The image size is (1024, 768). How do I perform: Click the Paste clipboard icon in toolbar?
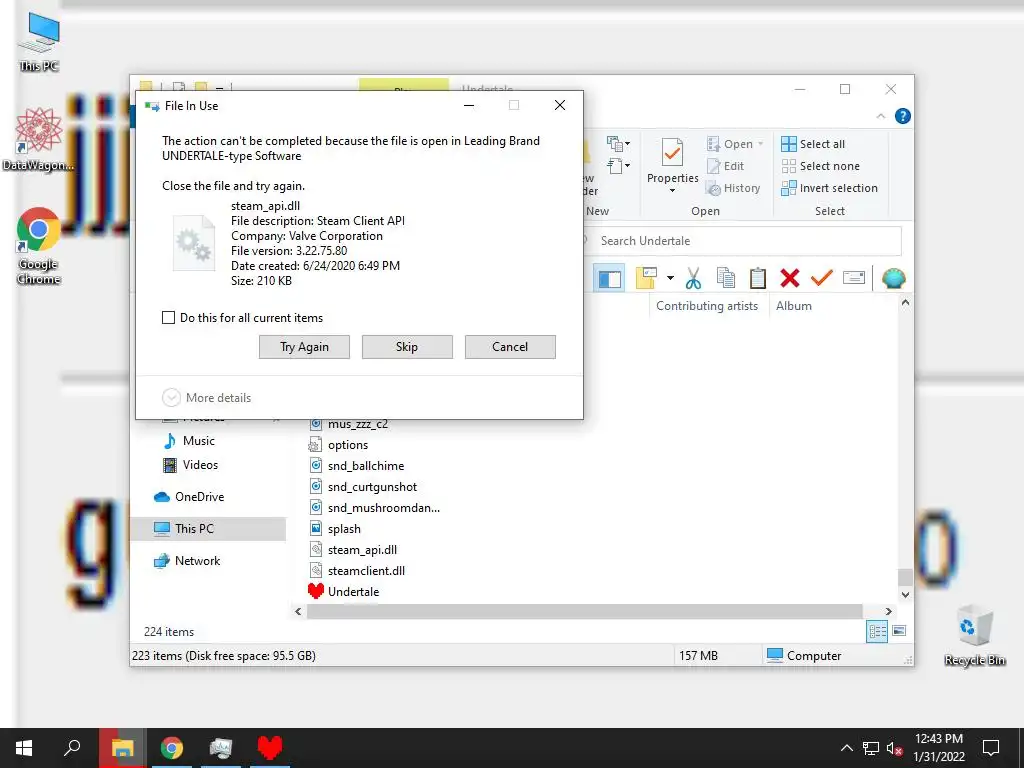[758, 278]
